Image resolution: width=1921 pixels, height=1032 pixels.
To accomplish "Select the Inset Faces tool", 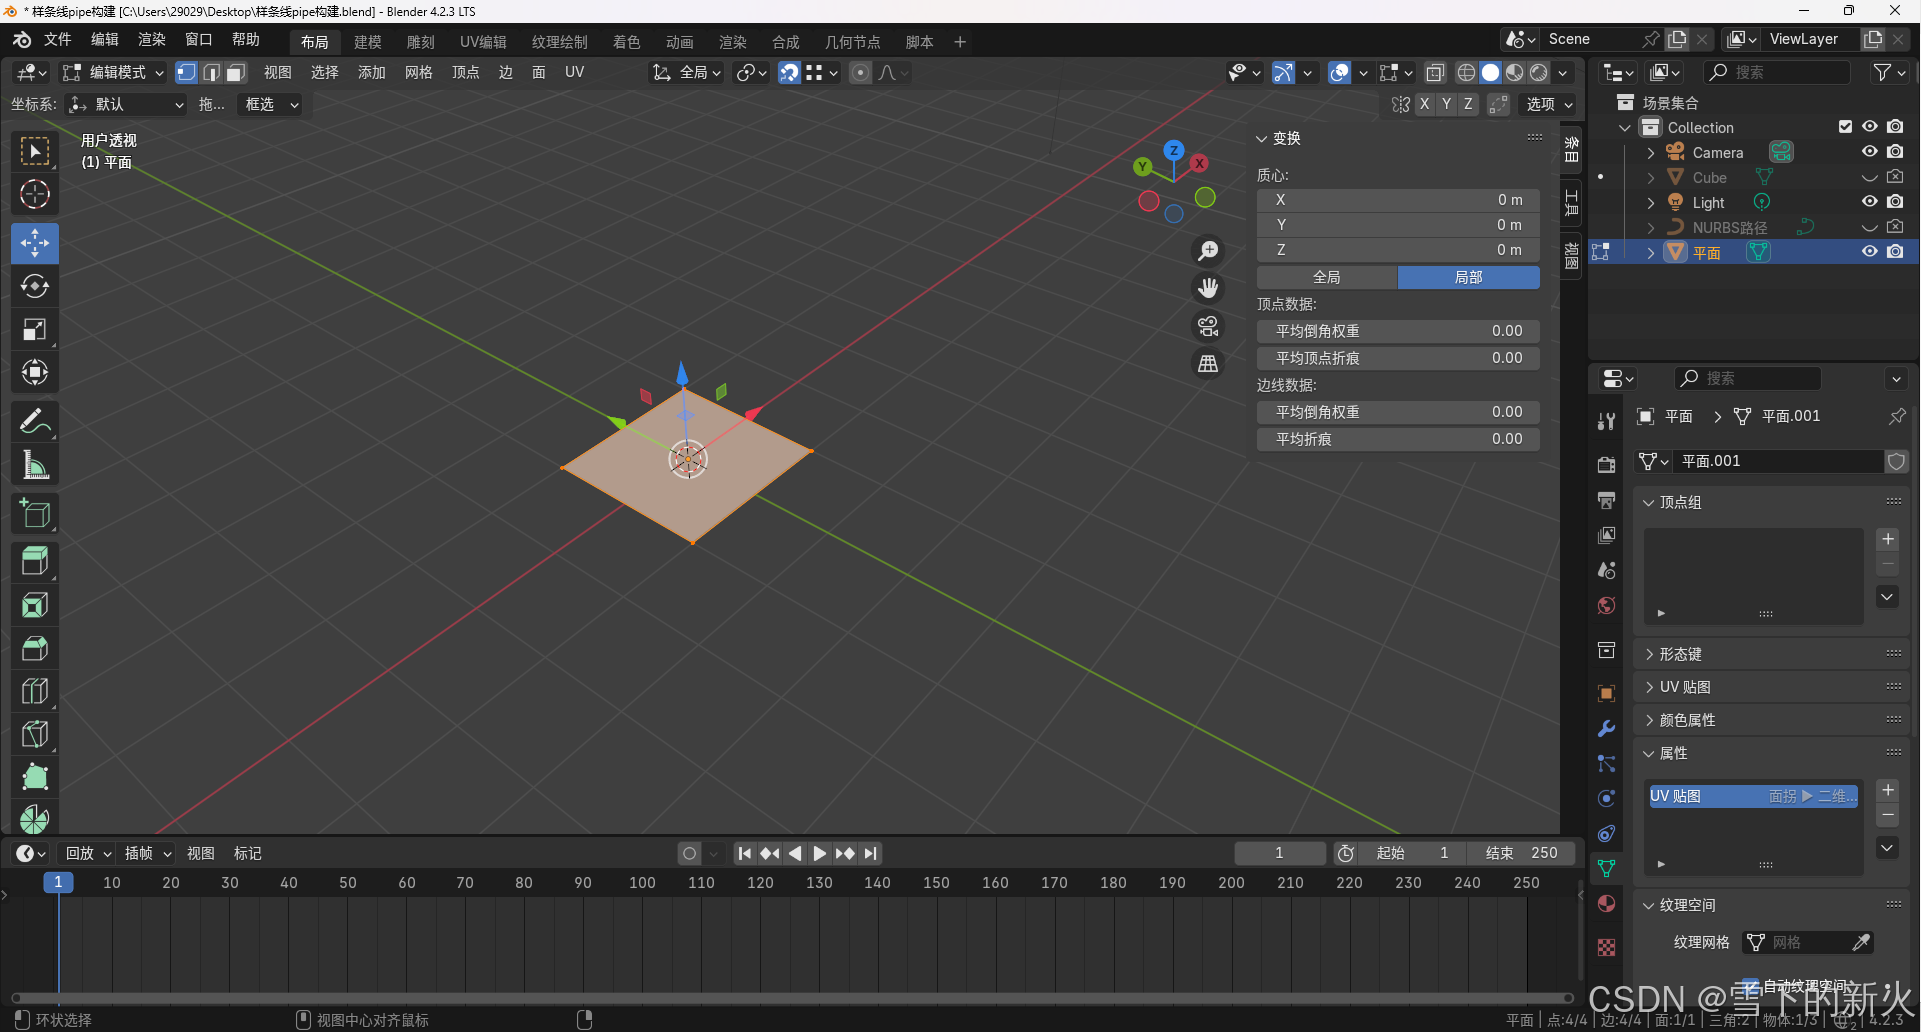I will tap(35, 604).
